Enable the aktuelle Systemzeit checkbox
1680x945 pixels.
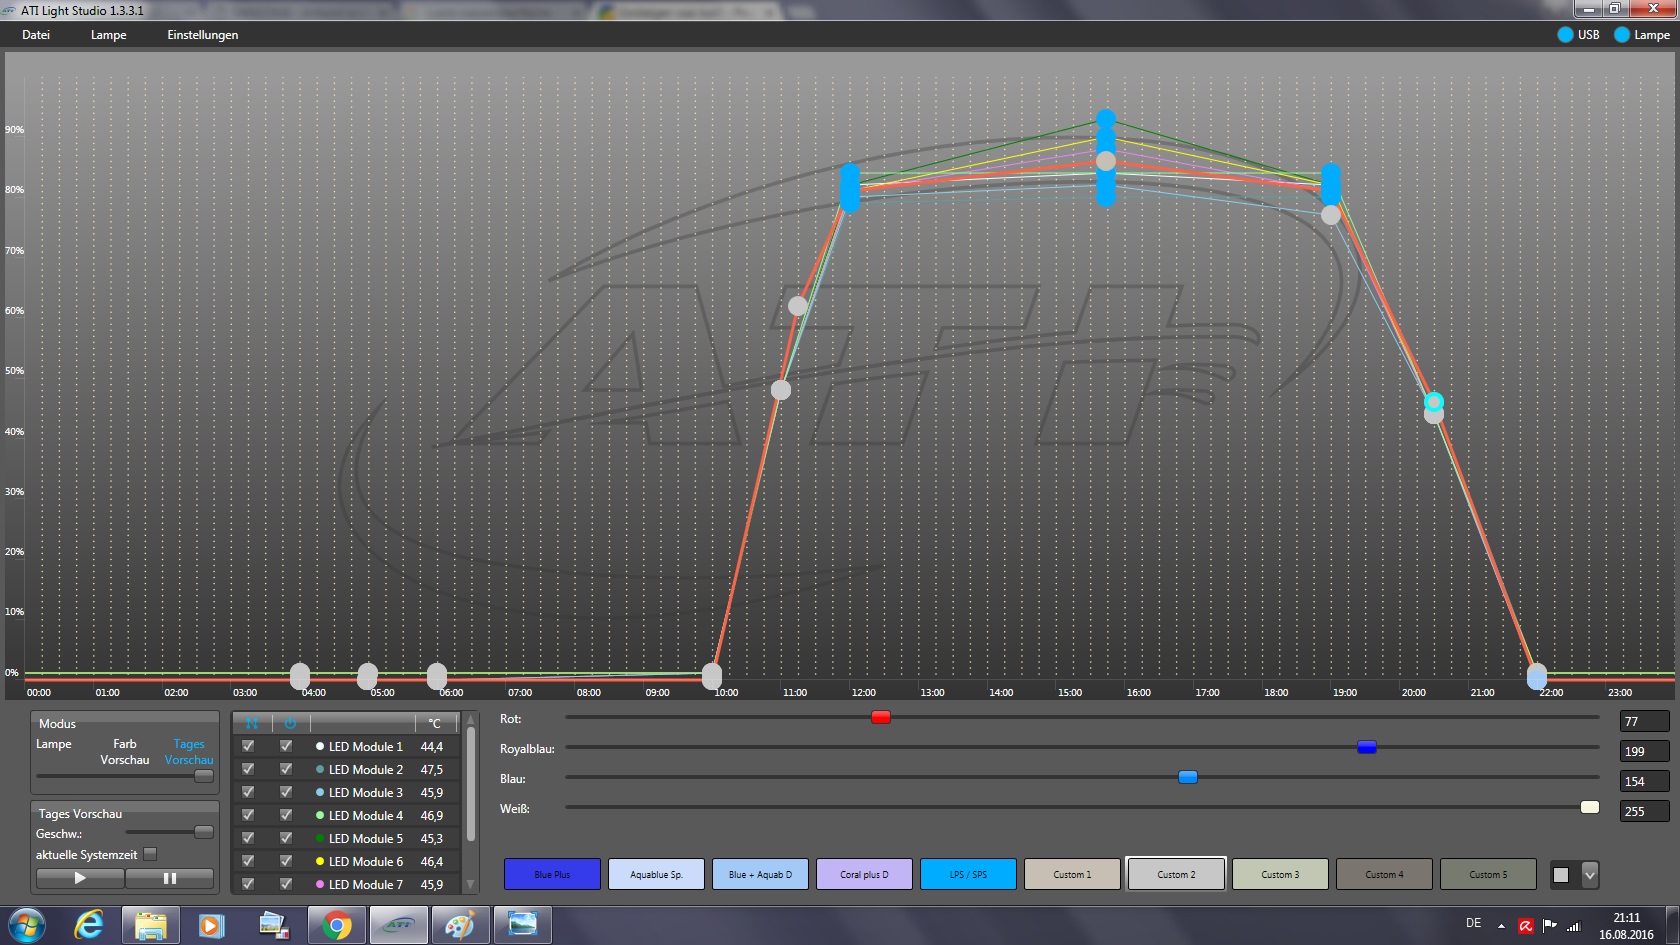click(x=150, y=854)
